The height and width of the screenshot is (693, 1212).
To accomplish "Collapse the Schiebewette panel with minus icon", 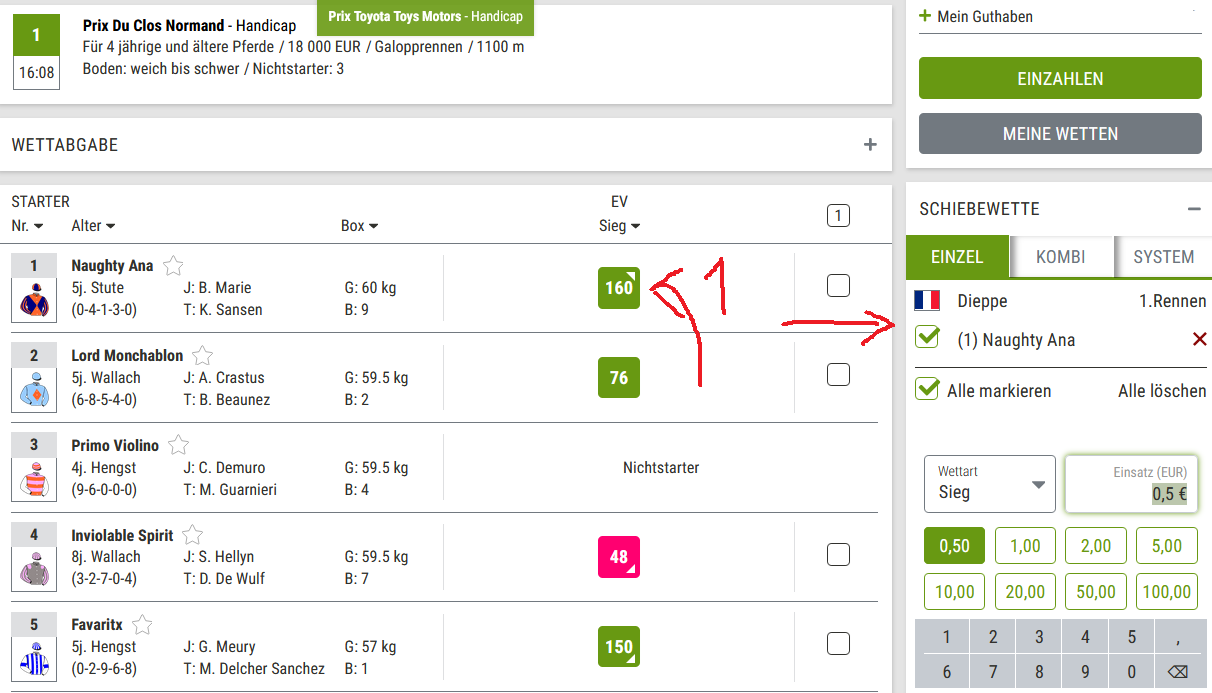I will (x=1194, y=209).
